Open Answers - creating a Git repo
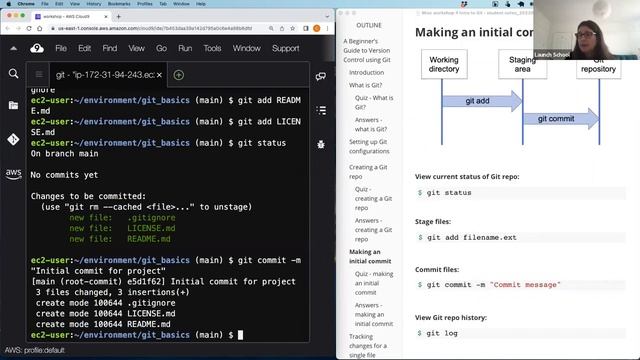 point(373,230)
